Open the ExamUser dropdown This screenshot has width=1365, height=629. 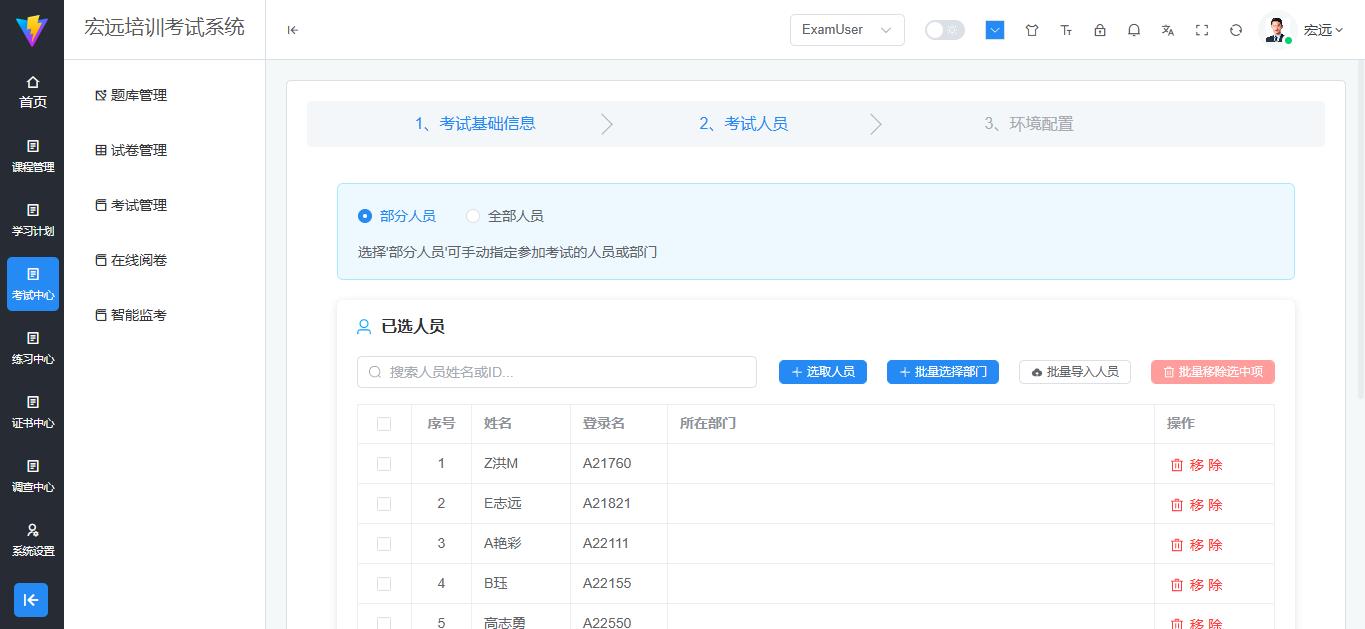846,30
